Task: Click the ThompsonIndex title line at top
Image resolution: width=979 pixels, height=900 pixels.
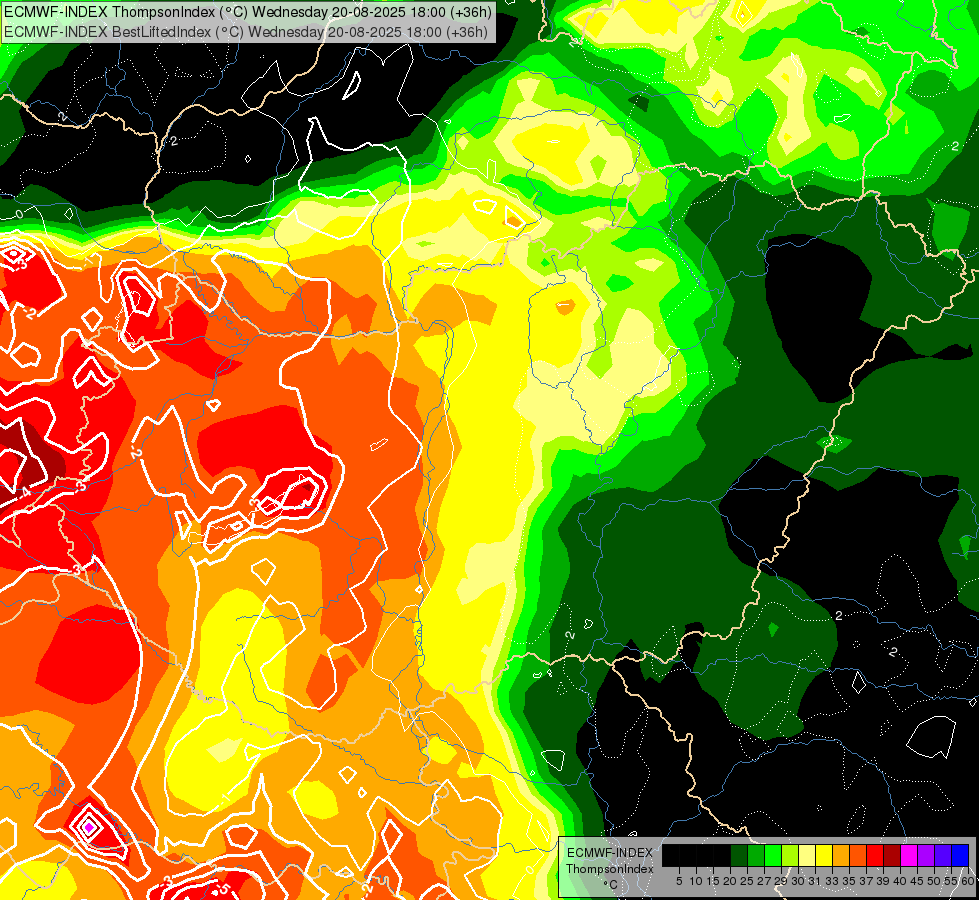Action: (248, 12)
